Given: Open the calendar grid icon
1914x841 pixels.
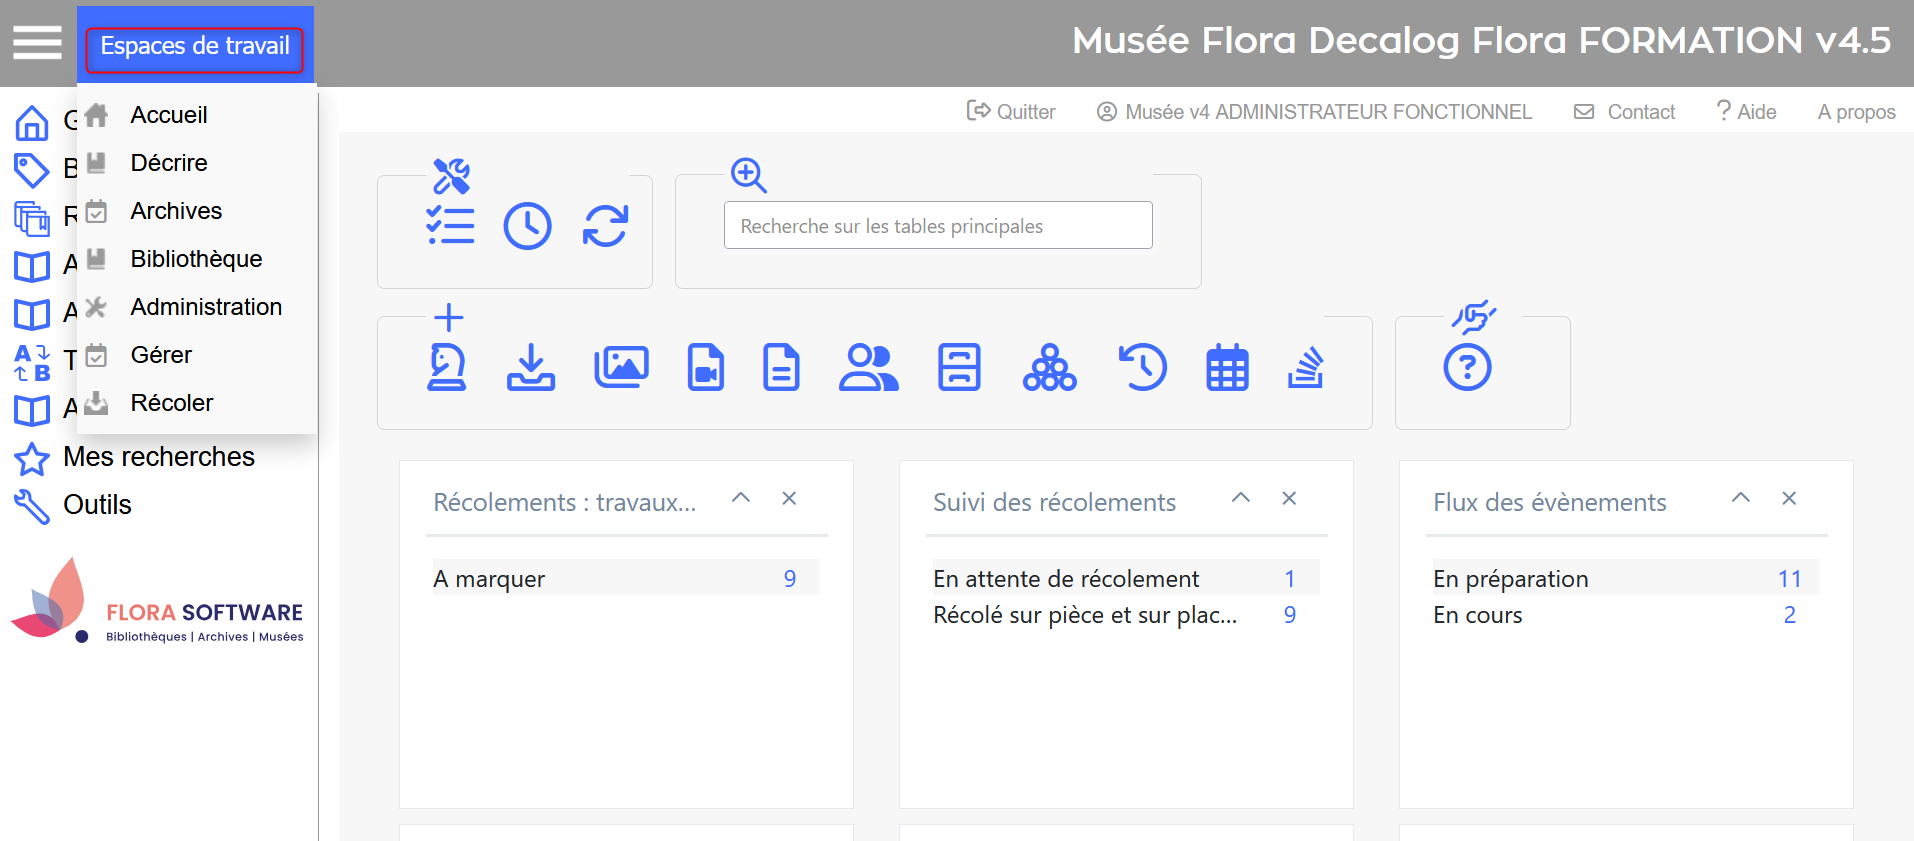Looking at the screenshot, I should point(1227,368).
